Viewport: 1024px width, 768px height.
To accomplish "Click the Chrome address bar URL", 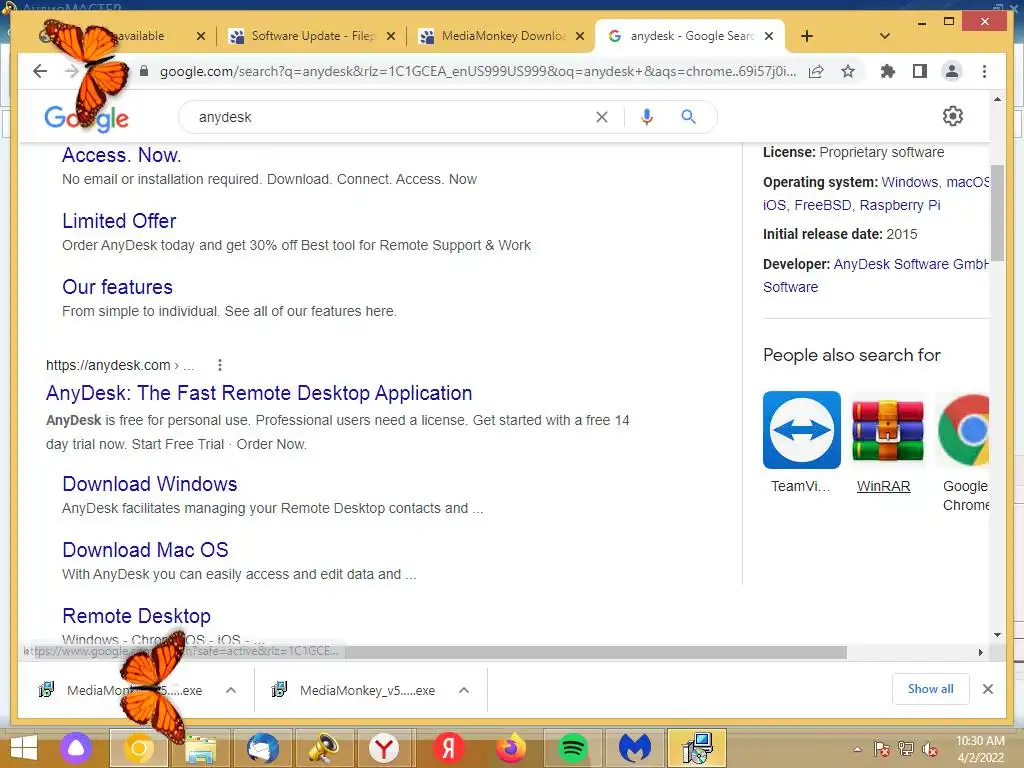I will (477, 71).
